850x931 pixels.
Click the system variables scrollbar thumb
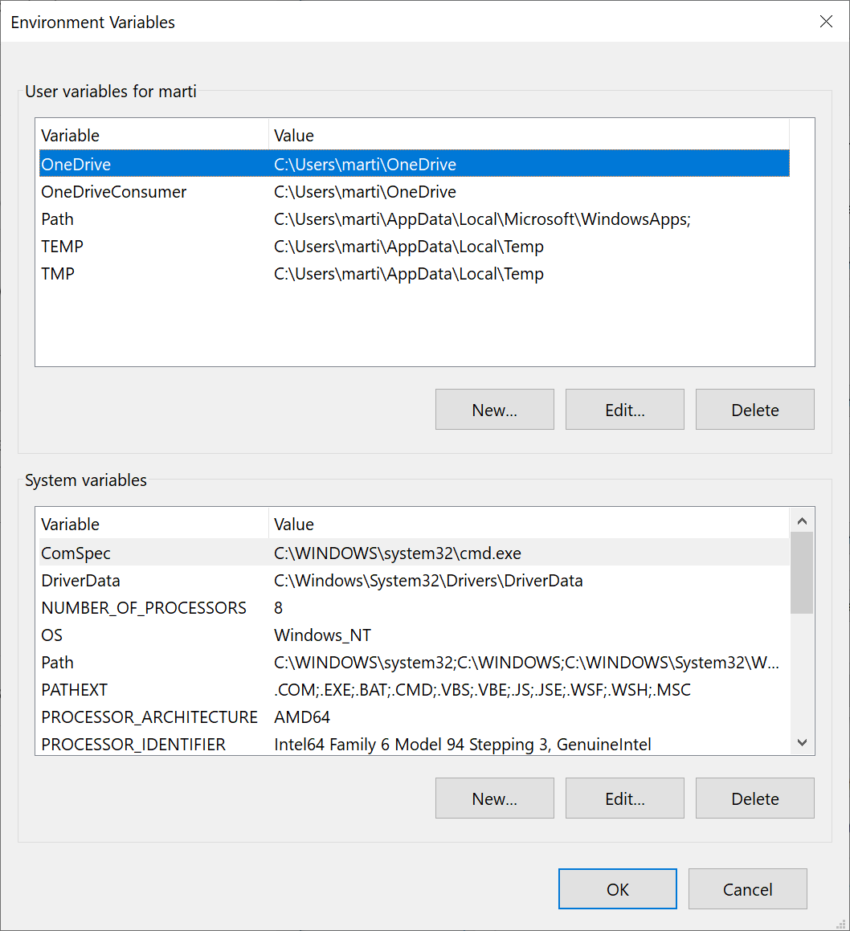point(801,572)
